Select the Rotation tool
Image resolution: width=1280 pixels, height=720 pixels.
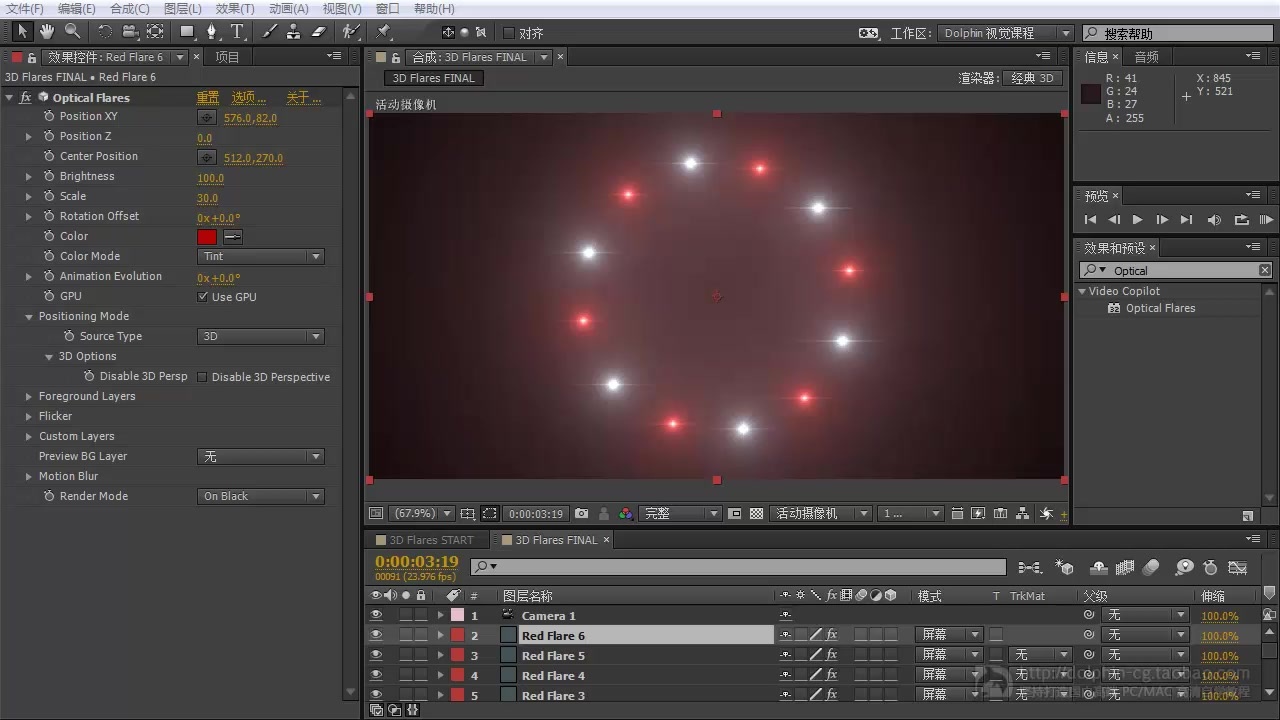pyautogui.click(x=105, y=32)
